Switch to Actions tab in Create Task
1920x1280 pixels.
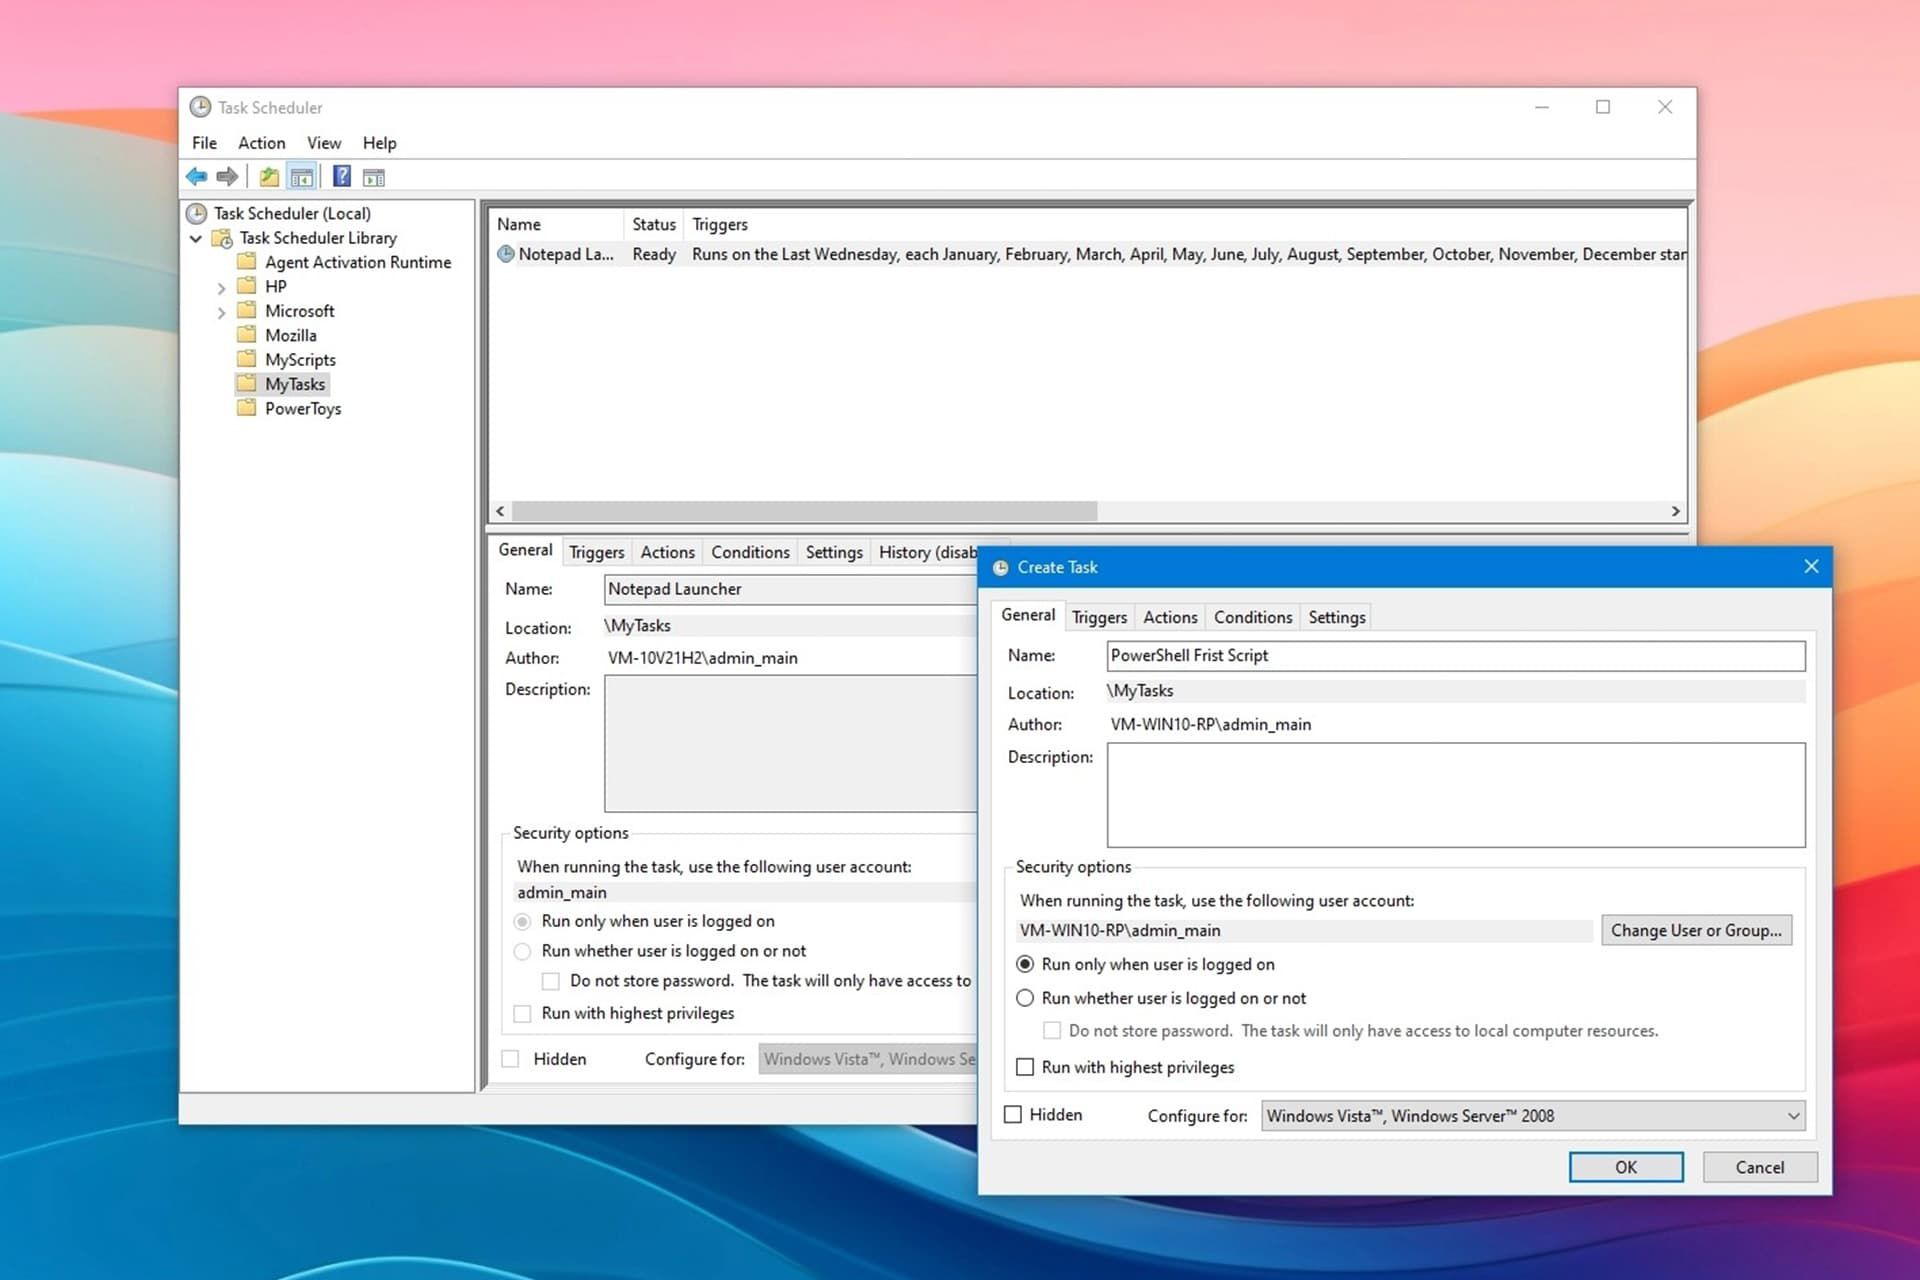(1170, 617)
